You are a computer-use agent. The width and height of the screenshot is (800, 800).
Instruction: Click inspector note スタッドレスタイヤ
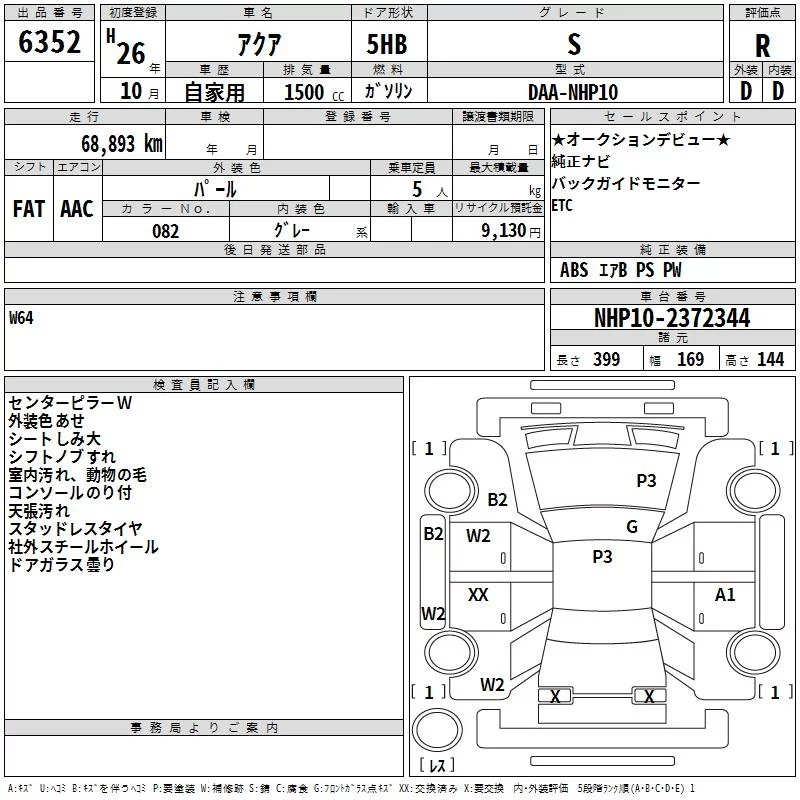75,529
